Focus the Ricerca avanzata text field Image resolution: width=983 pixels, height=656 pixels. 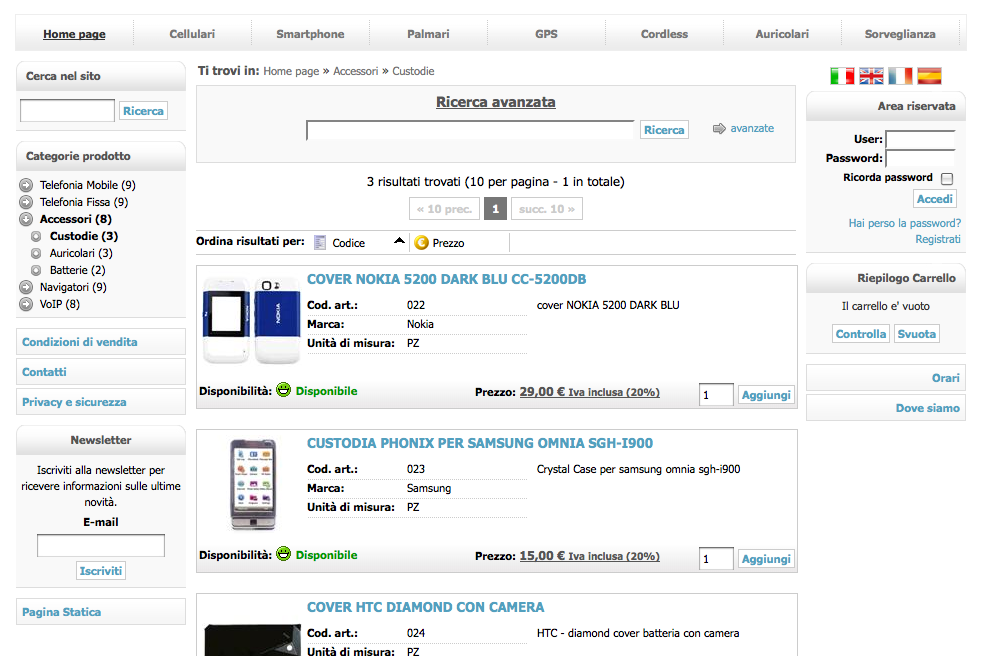pyautogui.click(x=470, y=130)
